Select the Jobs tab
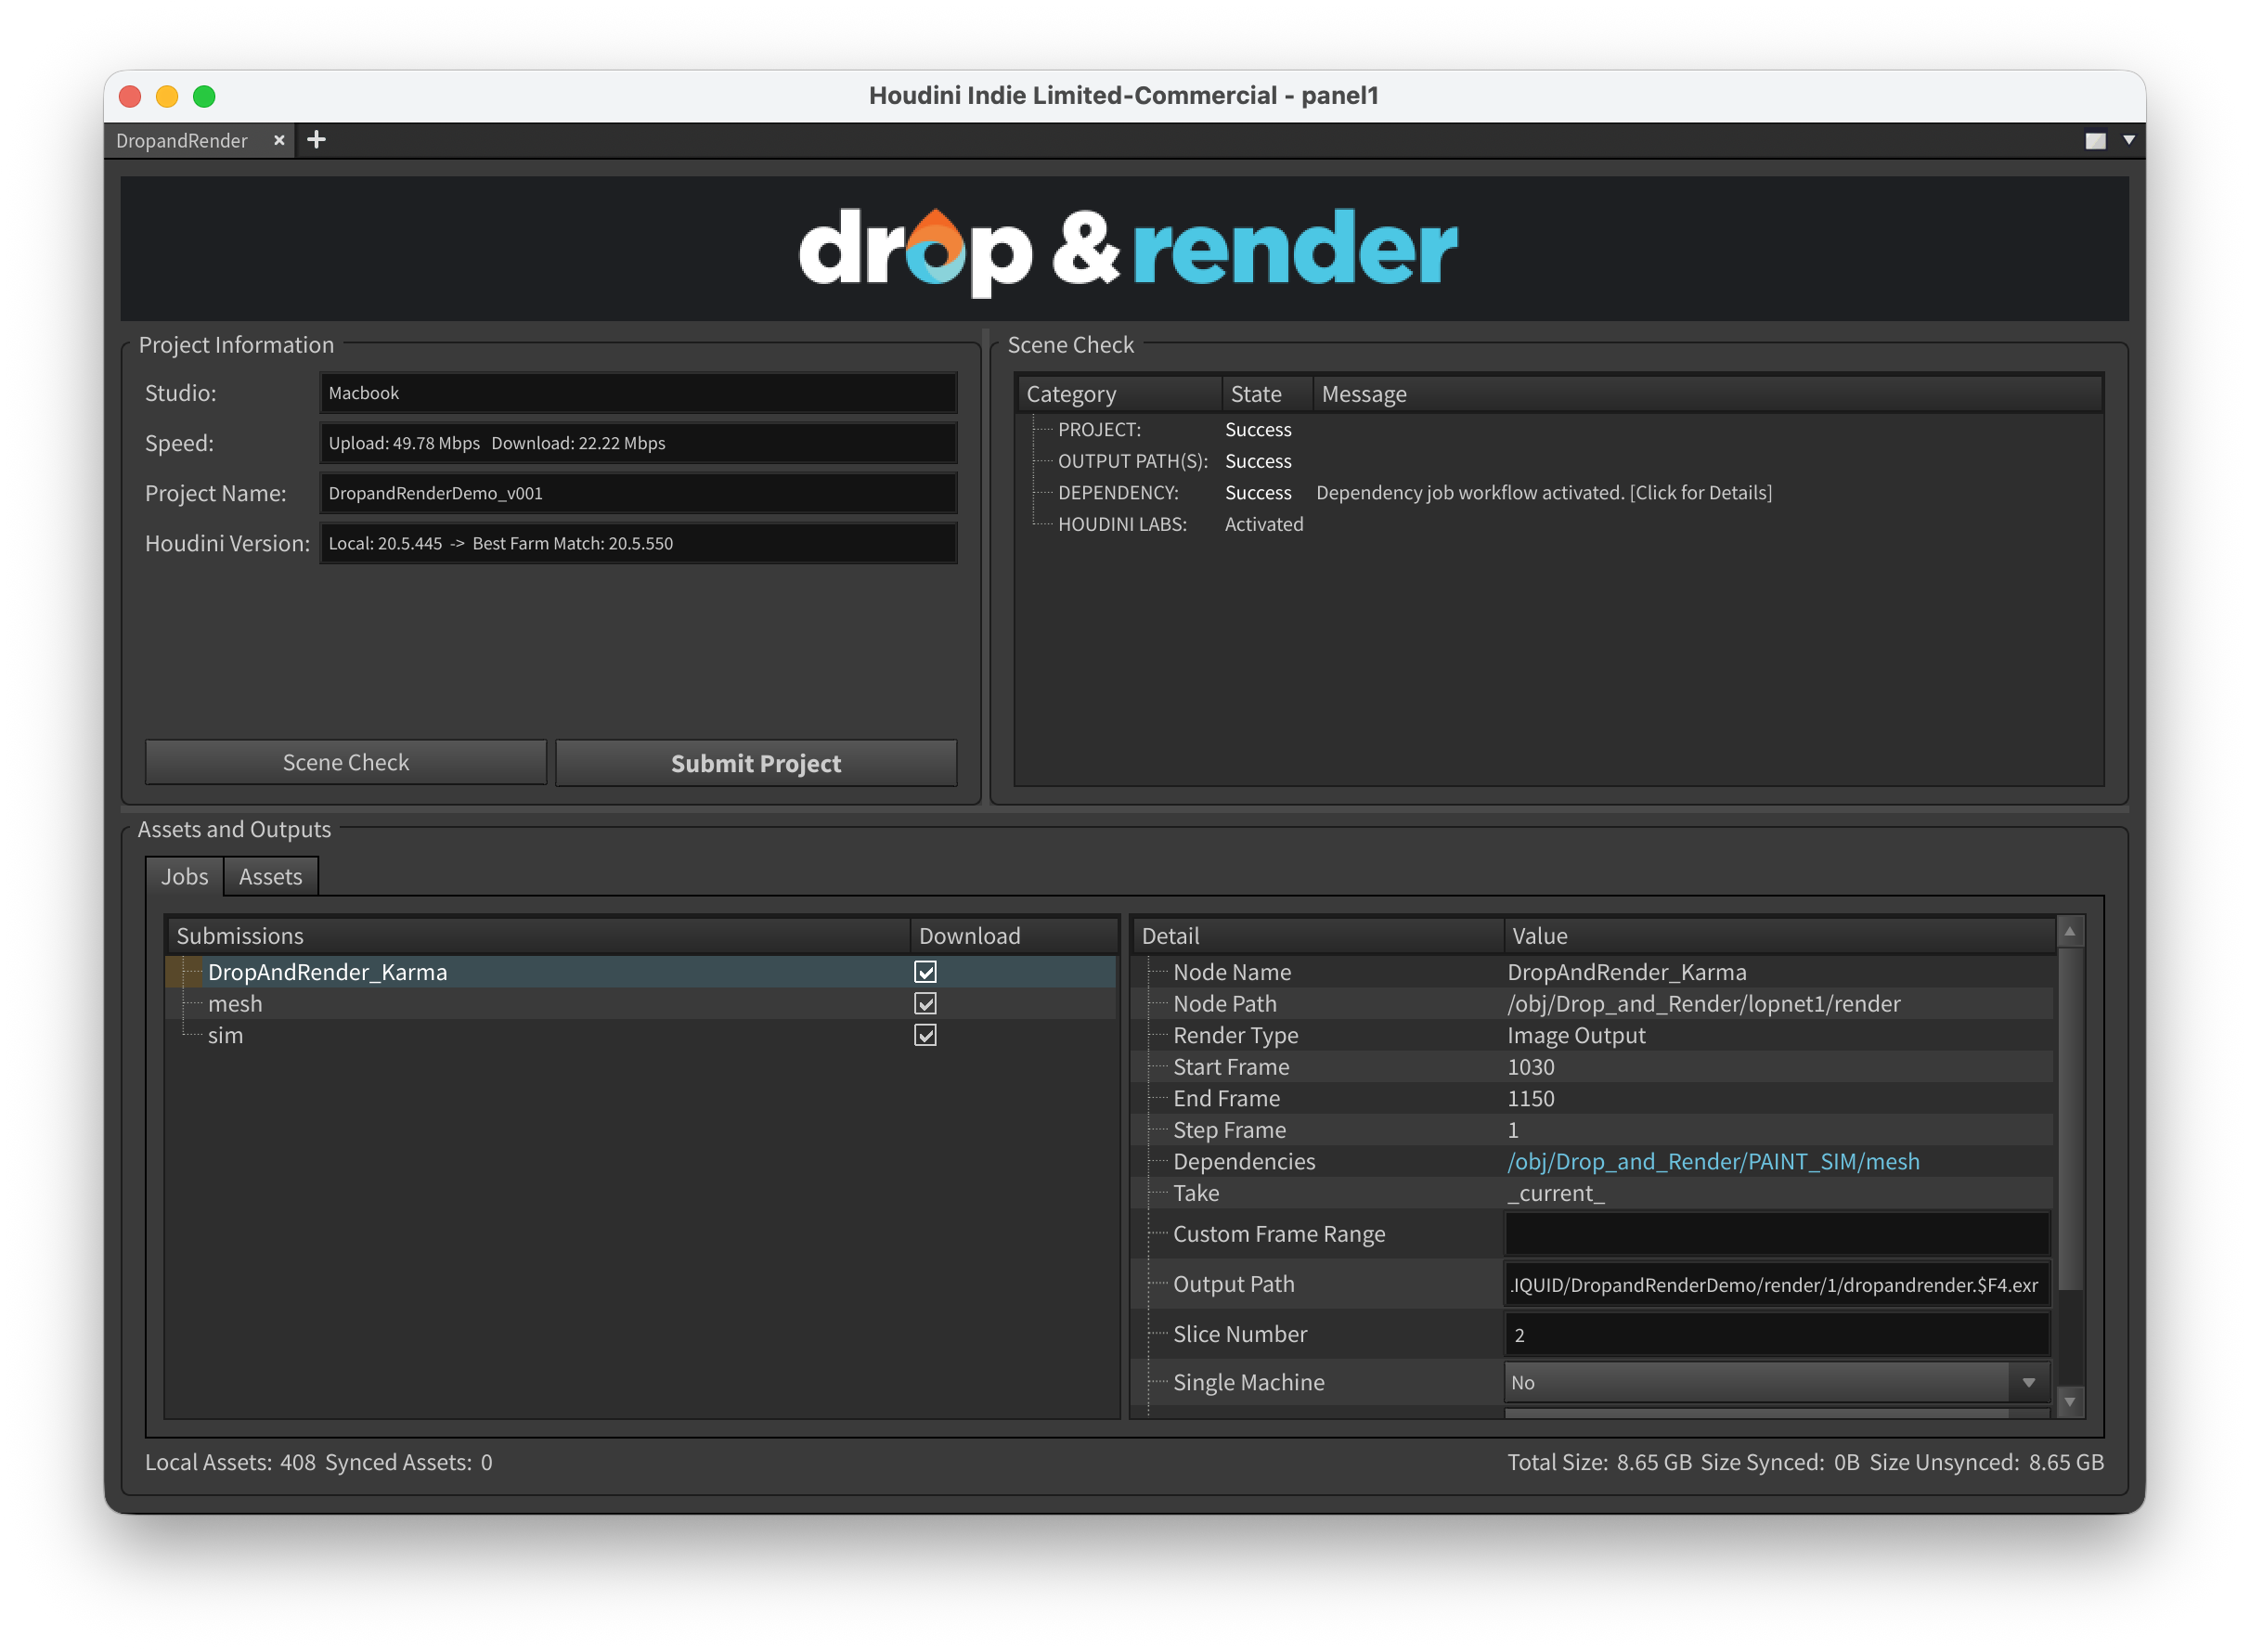Image resolution: width=2250 pixels, height=1652 pixels. [x=184, y=876]
